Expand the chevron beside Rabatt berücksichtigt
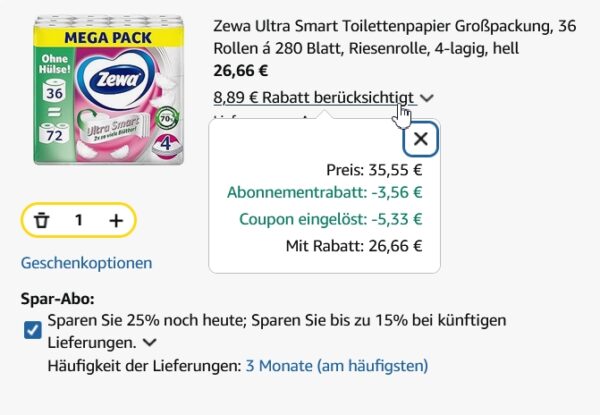Viewport: 600px width, 415px height. 427,98
